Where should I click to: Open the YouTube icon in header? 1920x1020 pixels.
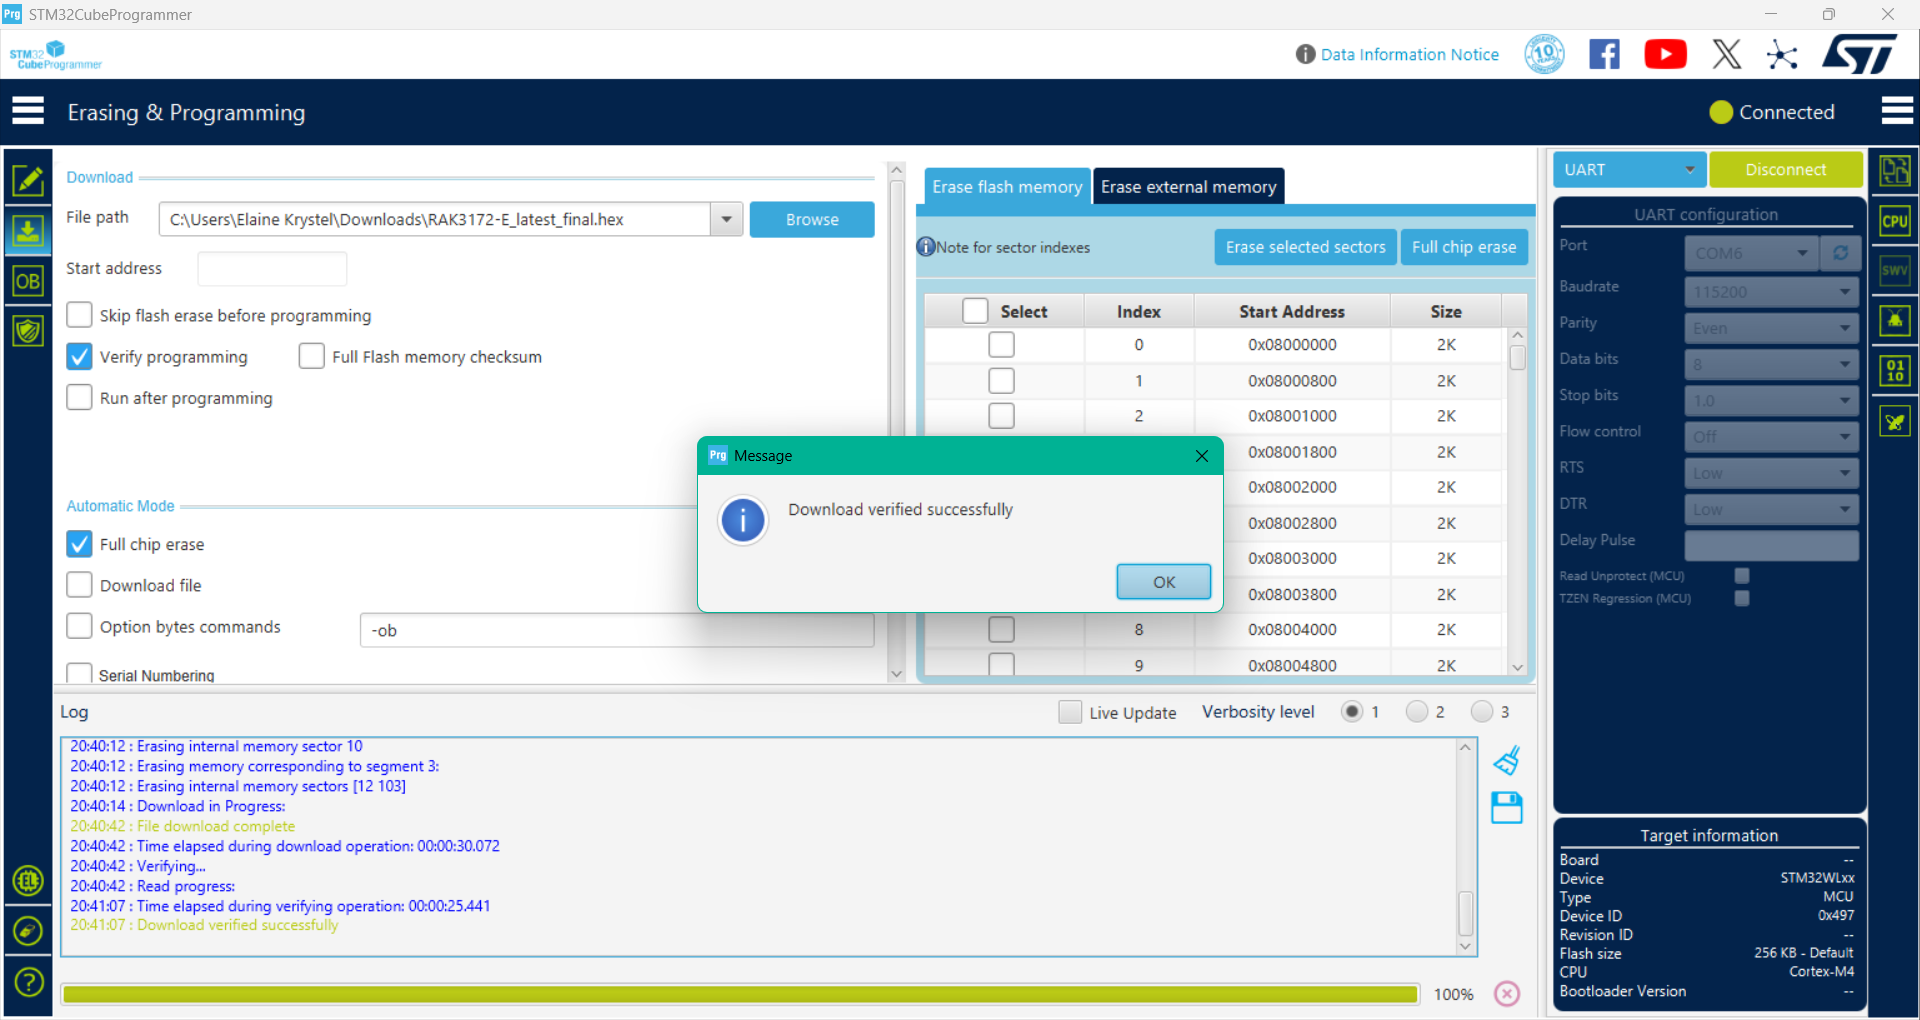click(1665, 54)
